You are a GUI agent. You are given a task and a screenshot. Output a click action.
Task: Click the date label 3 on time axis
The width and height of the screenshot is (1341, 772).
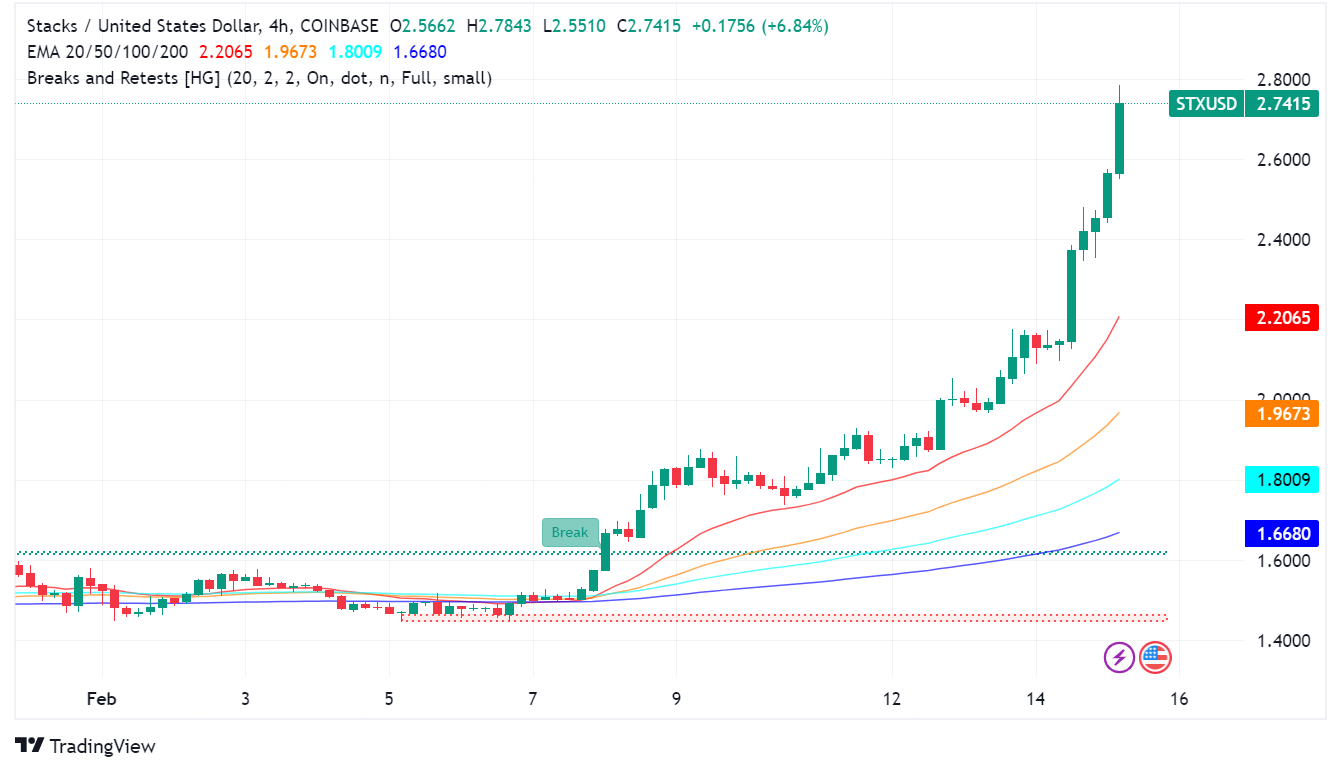coord(245,699)
